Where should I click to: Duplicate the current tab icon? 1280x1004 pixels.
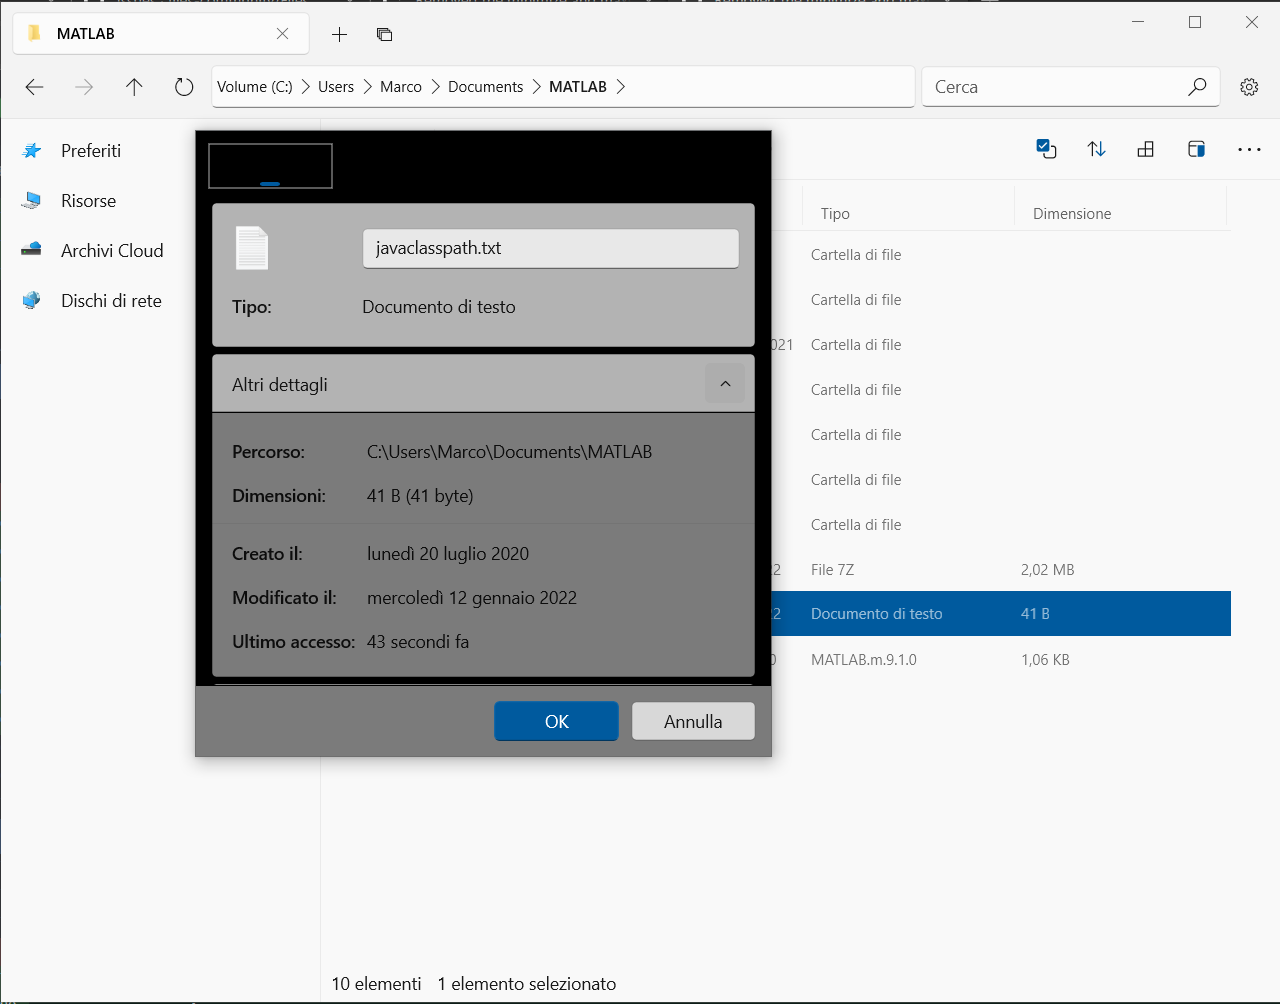click(x=384, y=34)
